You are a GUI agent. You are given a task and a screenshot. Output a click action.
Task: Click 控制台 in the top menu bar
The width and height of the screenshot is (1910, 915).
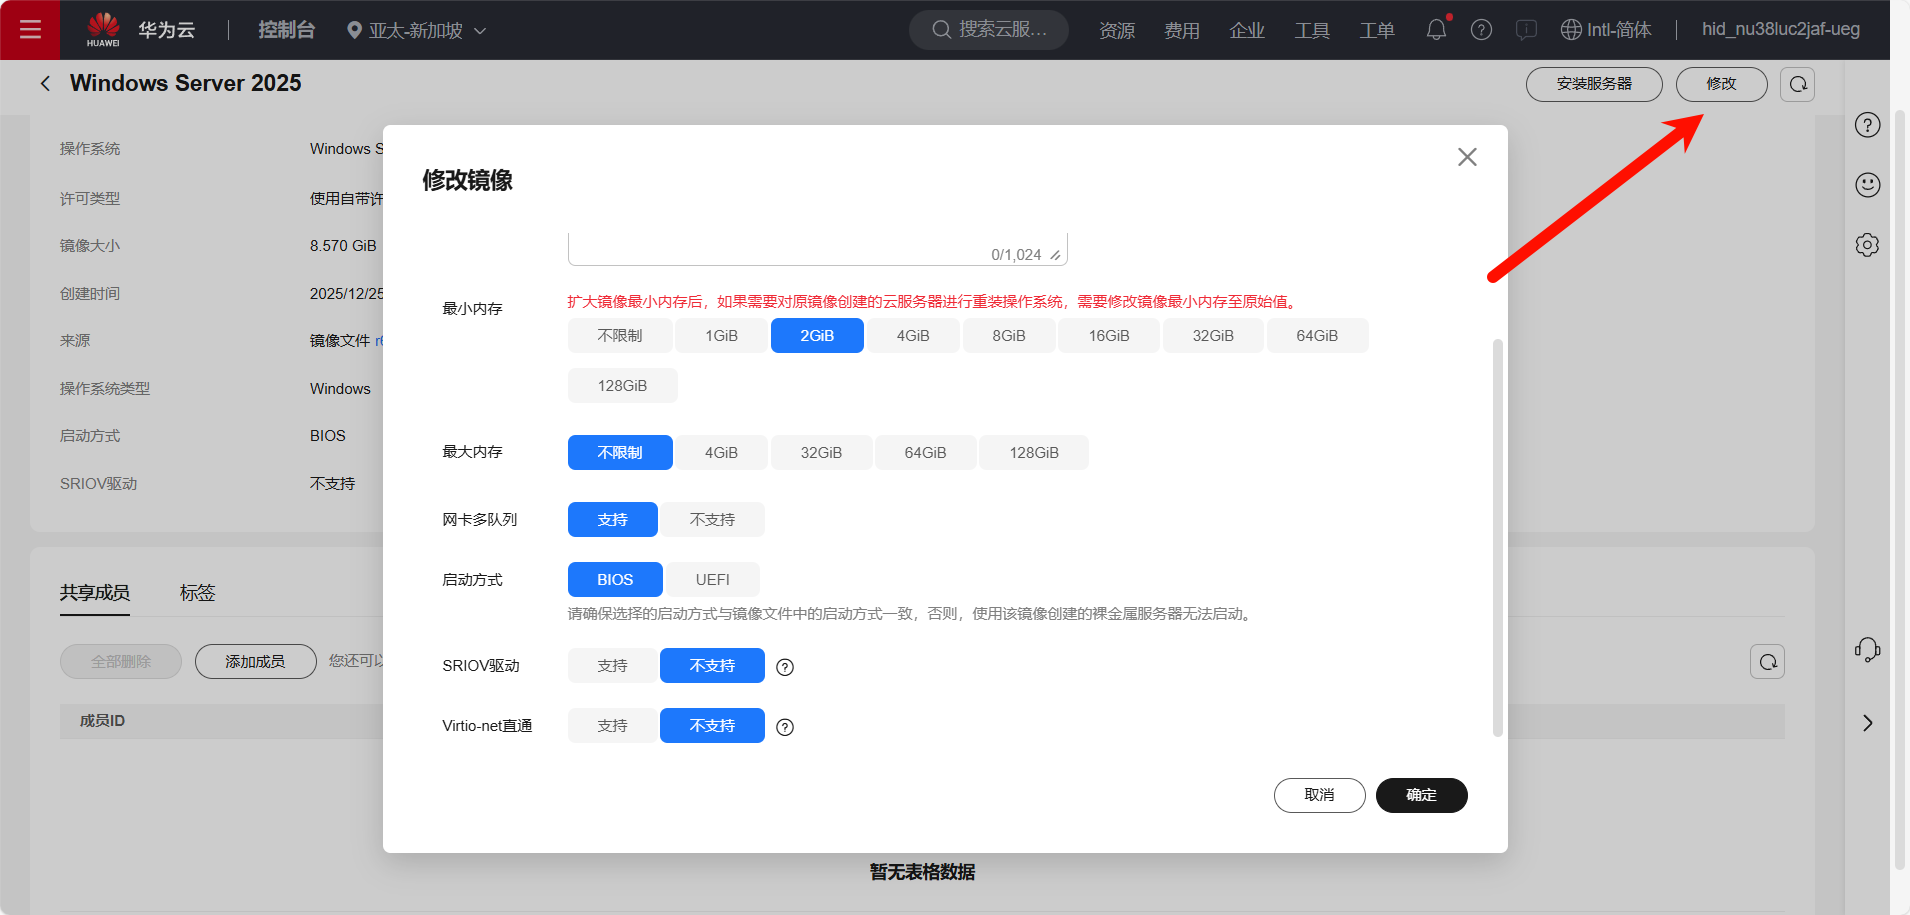287,29
